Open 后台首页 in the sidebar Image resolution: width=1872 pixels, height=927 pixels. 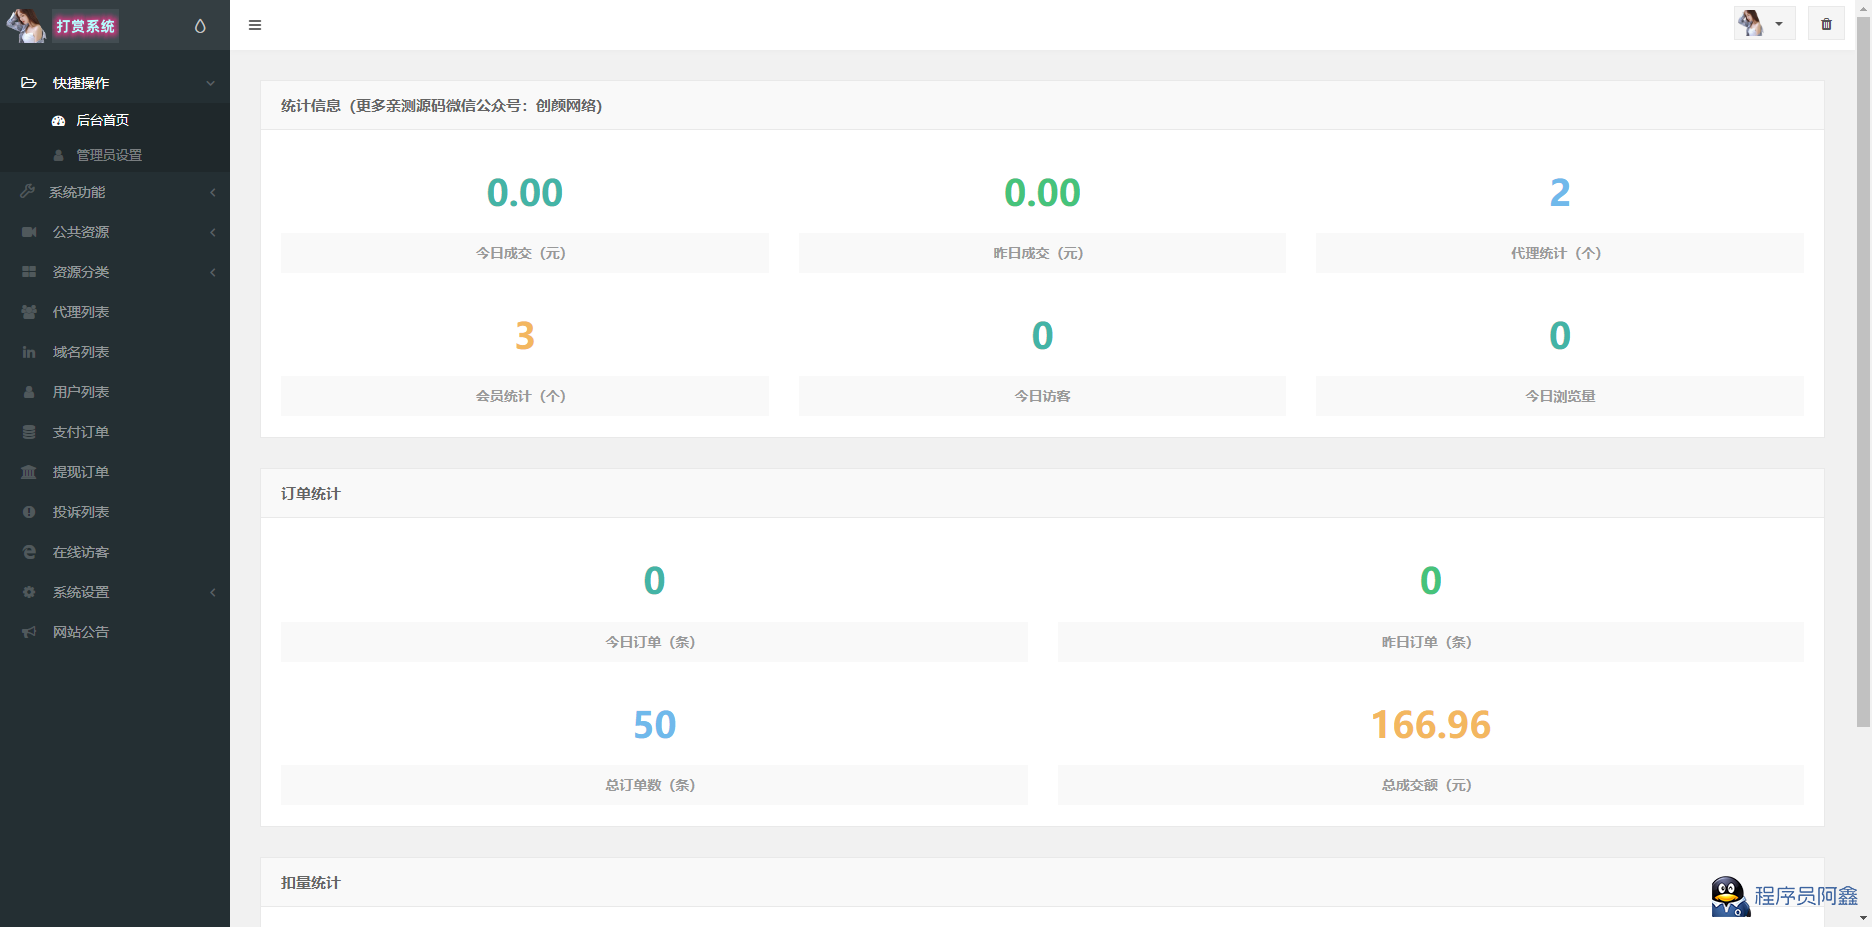103,120
